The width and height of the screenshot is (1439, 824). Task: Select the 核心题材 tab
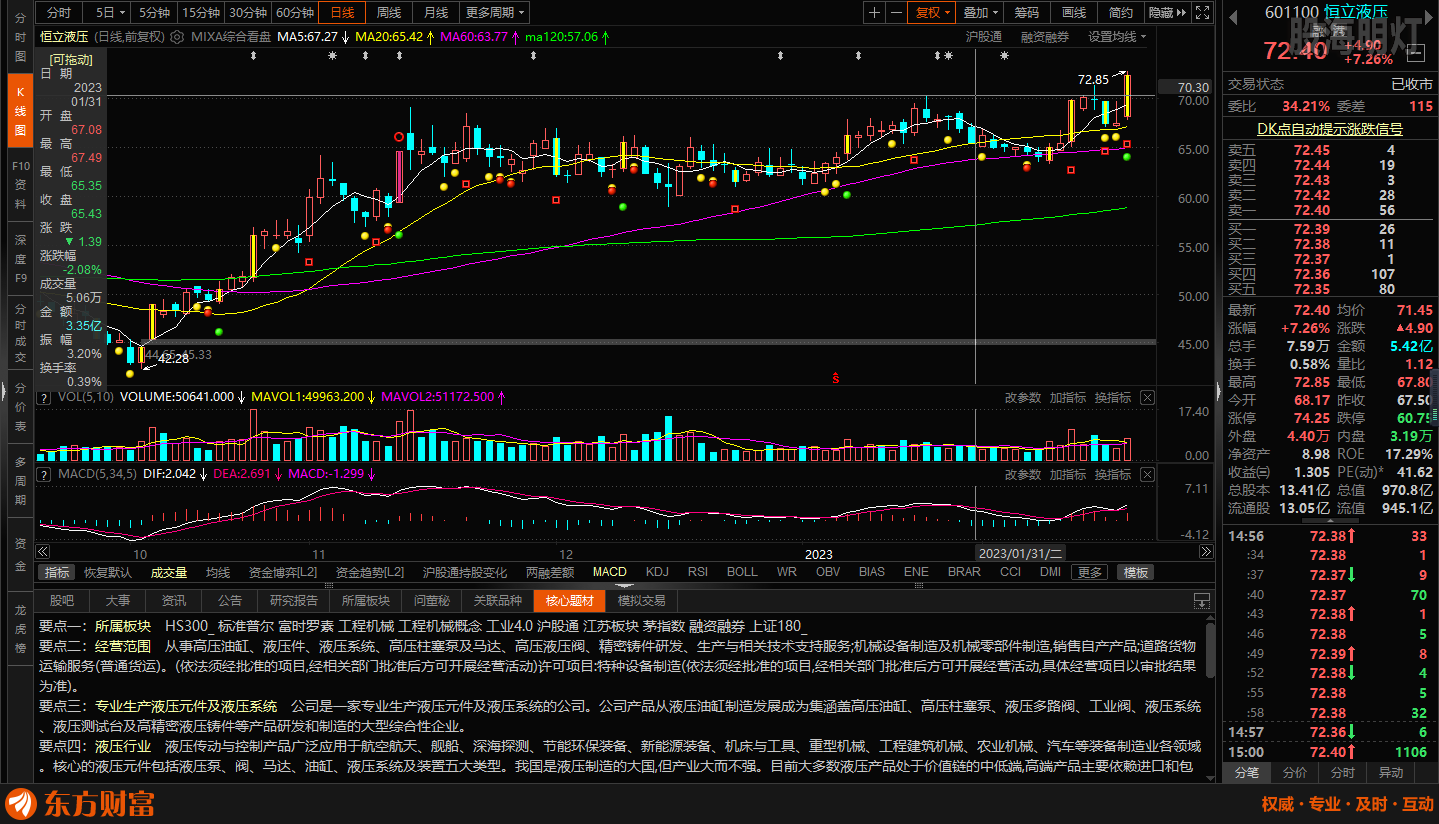click(569, 601)
